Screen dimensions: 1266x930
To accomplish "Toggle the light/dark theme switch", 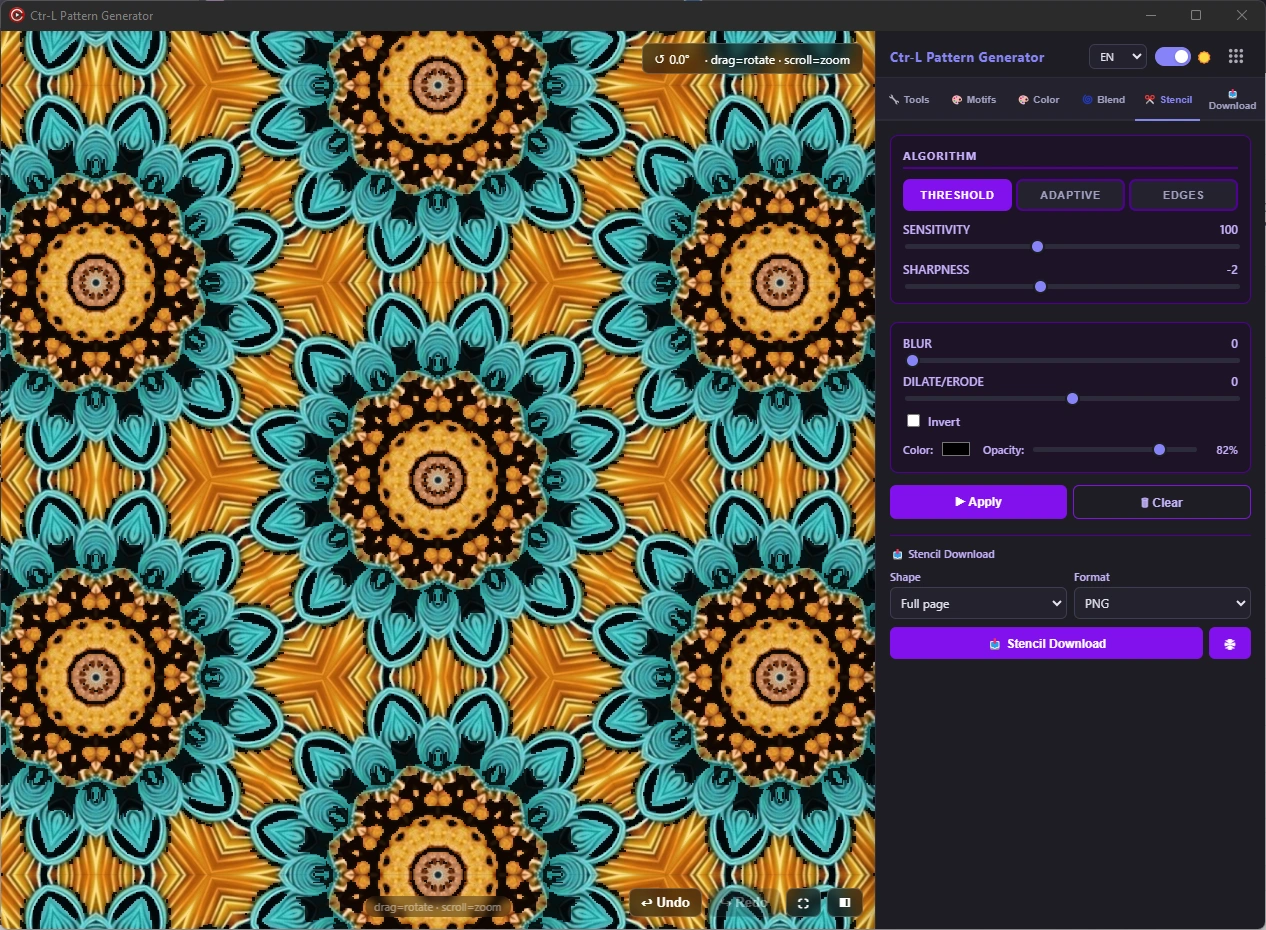I will pyautogui.click(x=1173, y=57).
